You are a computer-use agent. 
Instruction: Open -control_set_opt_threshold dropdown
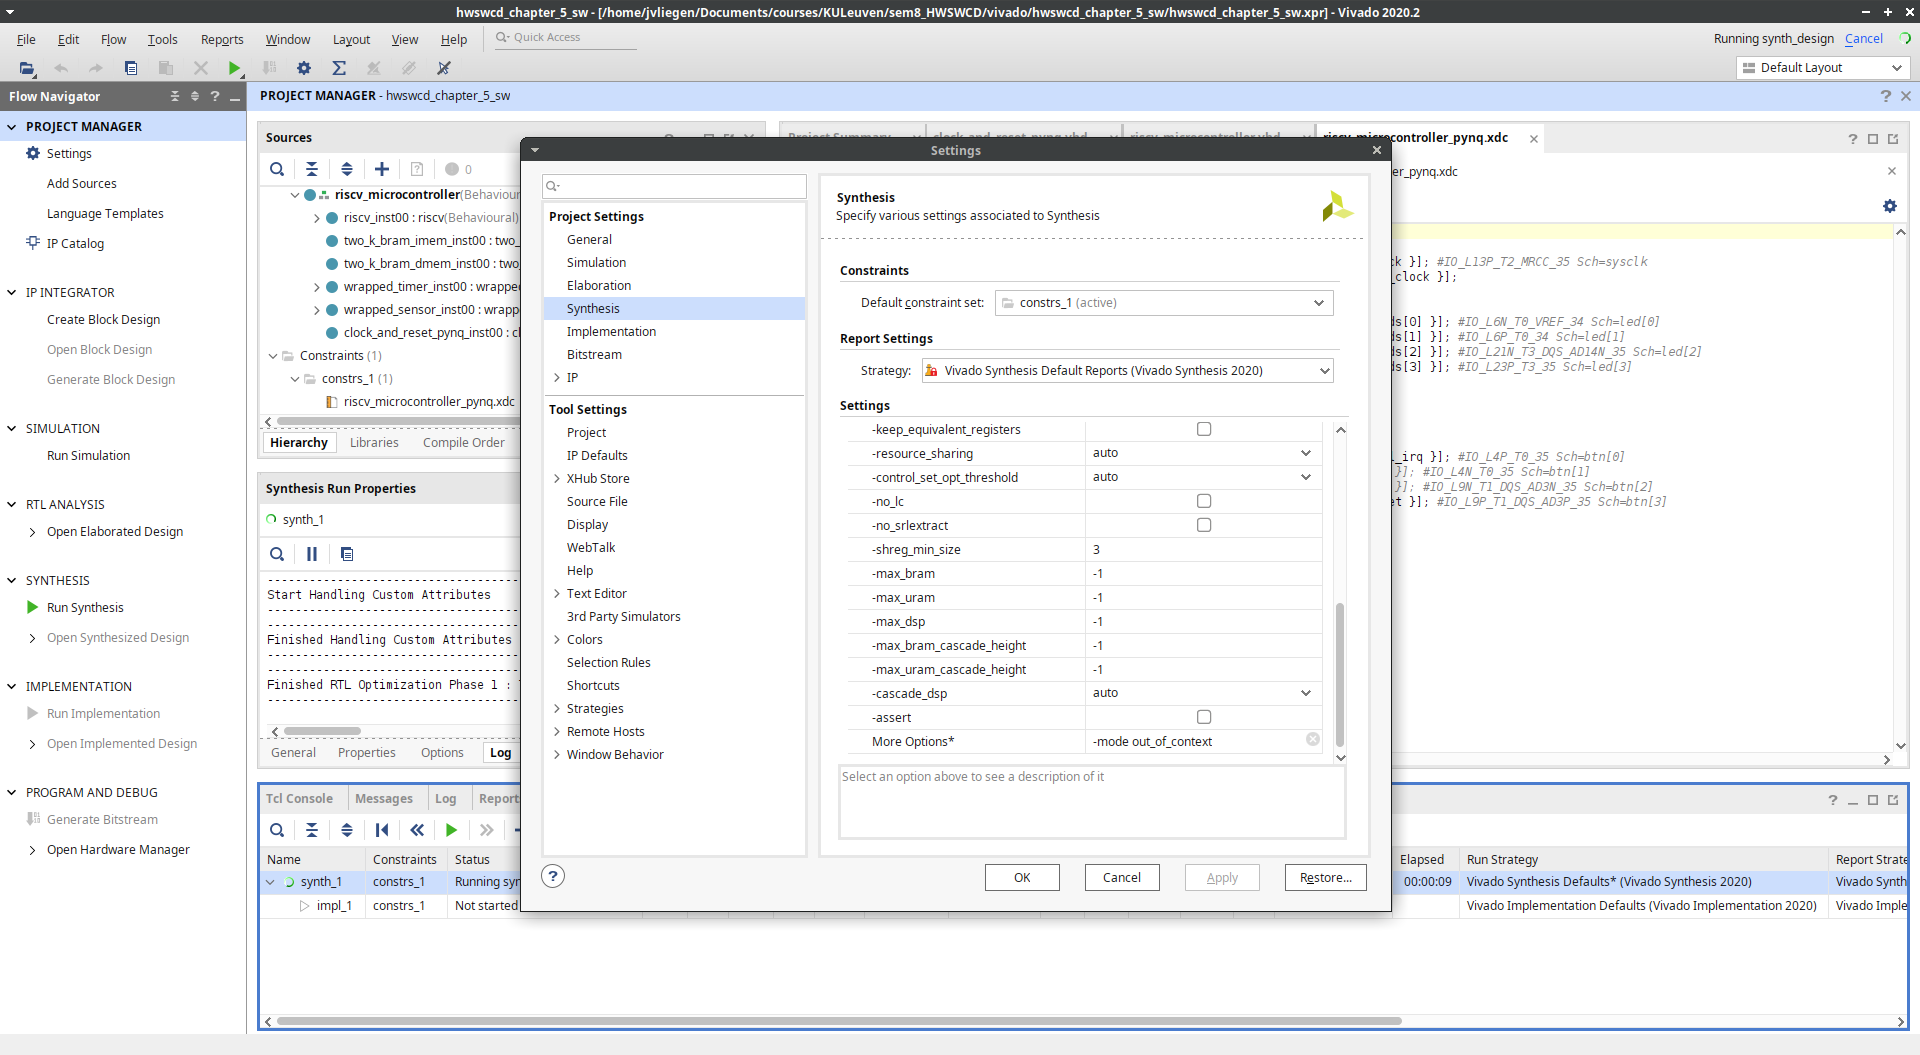click(1203, 477)
